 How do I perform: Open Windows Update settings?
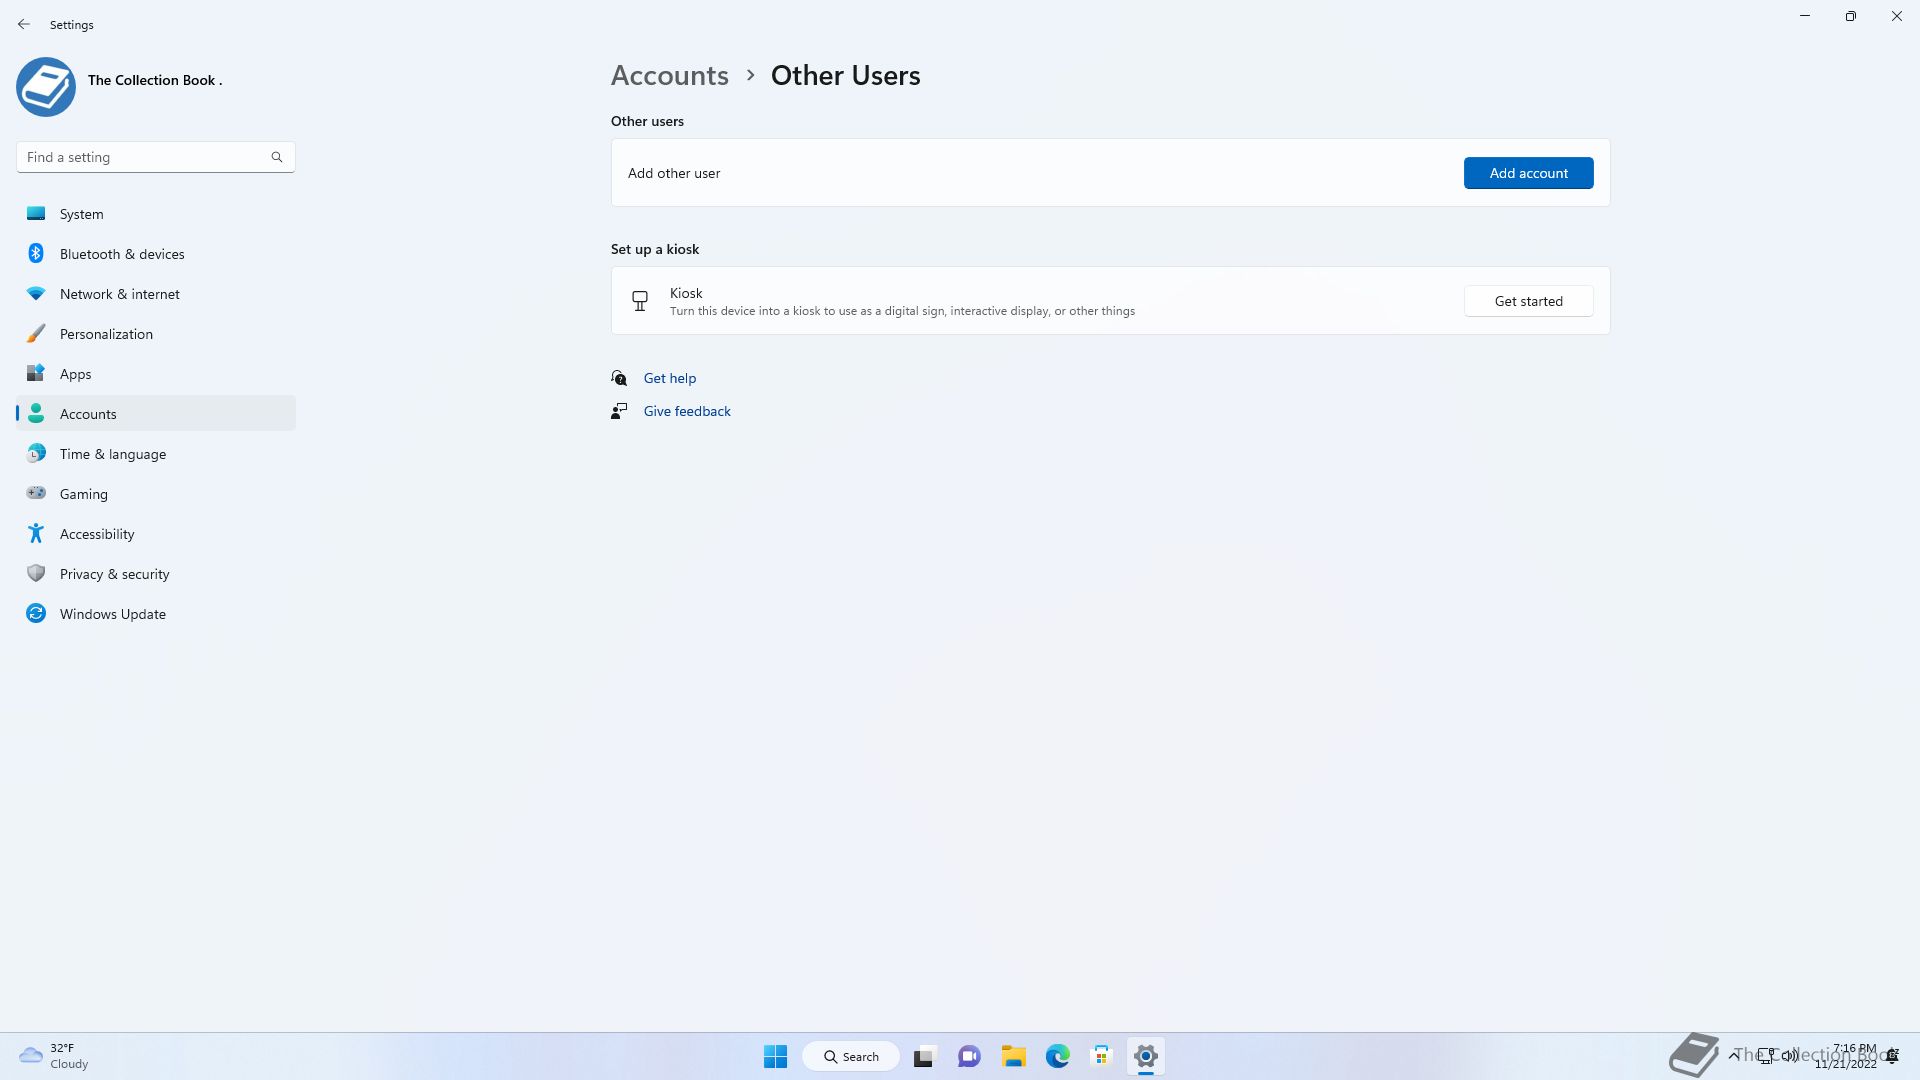156,614
